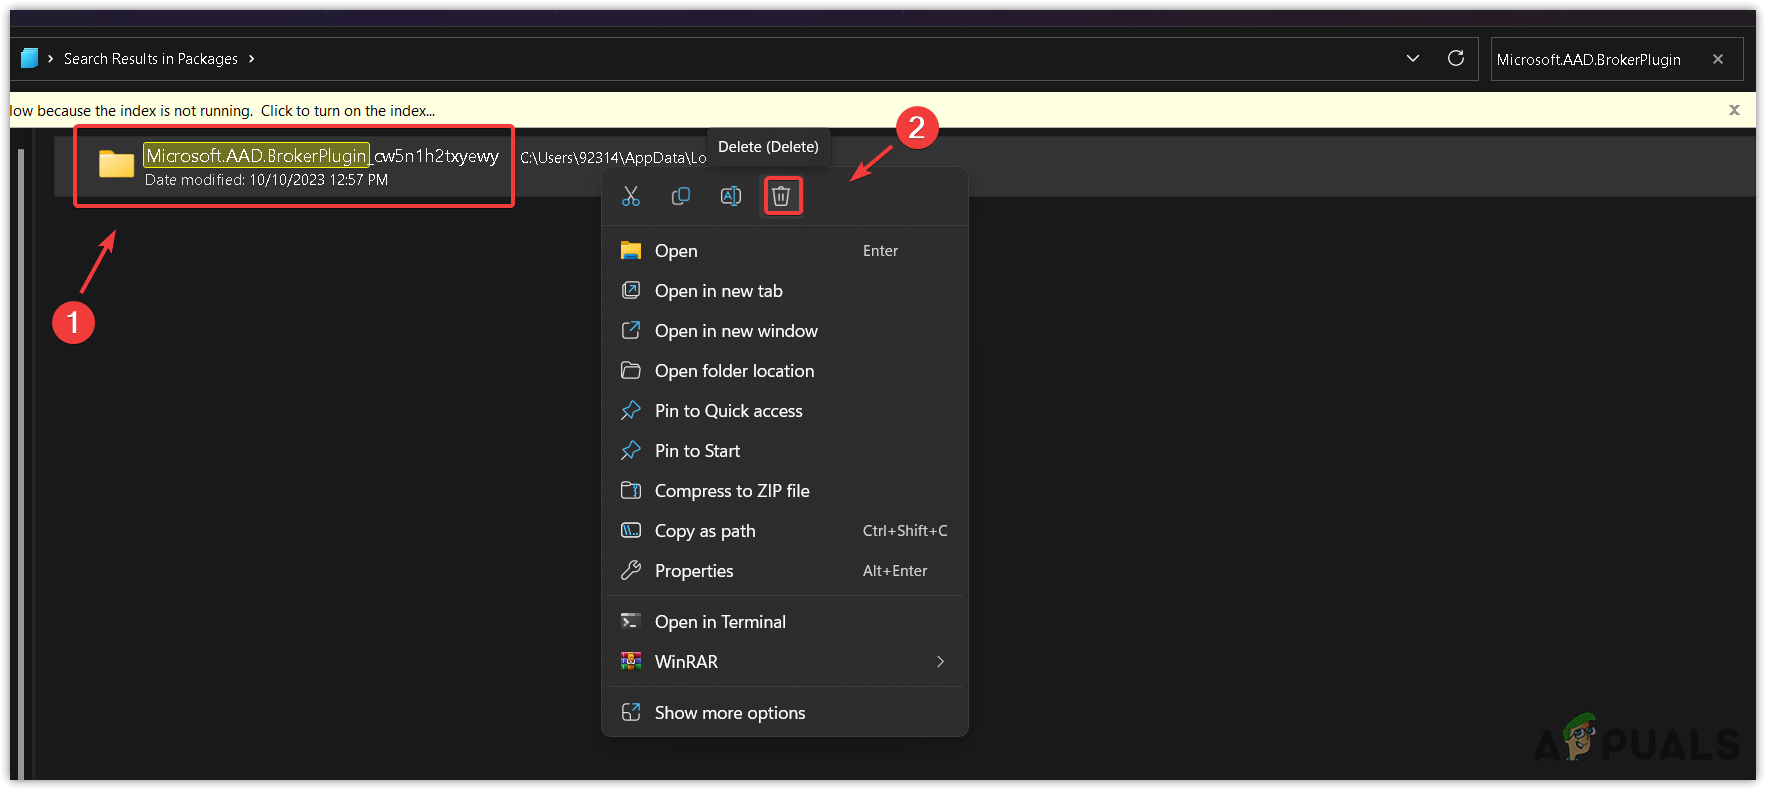The width and height of the screenshot is (1766, 790).
Task: Choose Compress to ZIP file
Action: click(785, 491)
